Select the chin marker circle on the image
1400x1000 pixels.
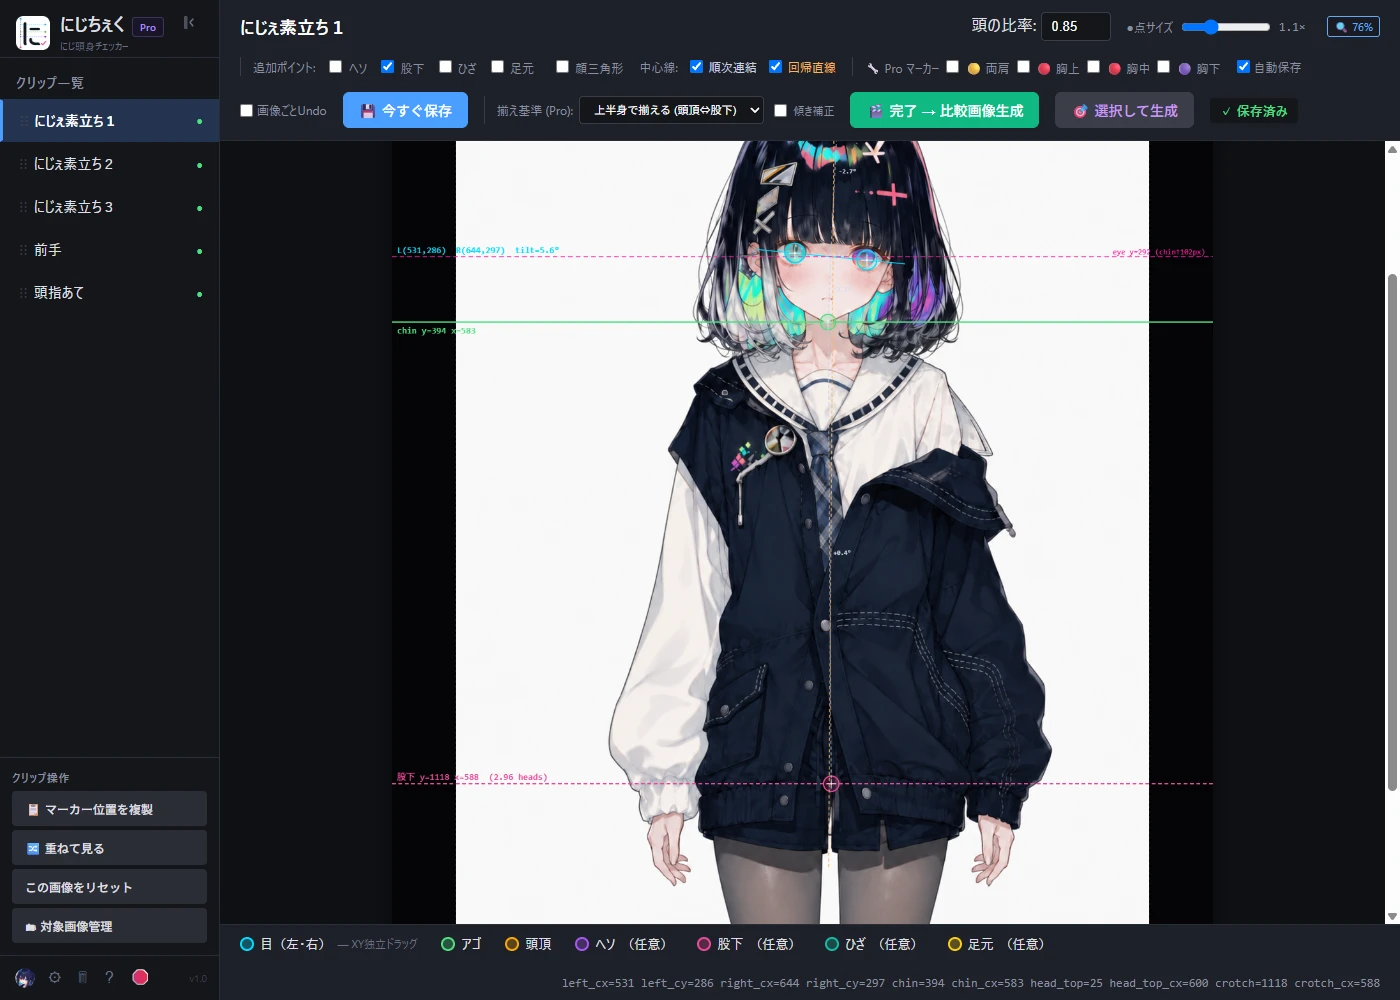point(827,322)
